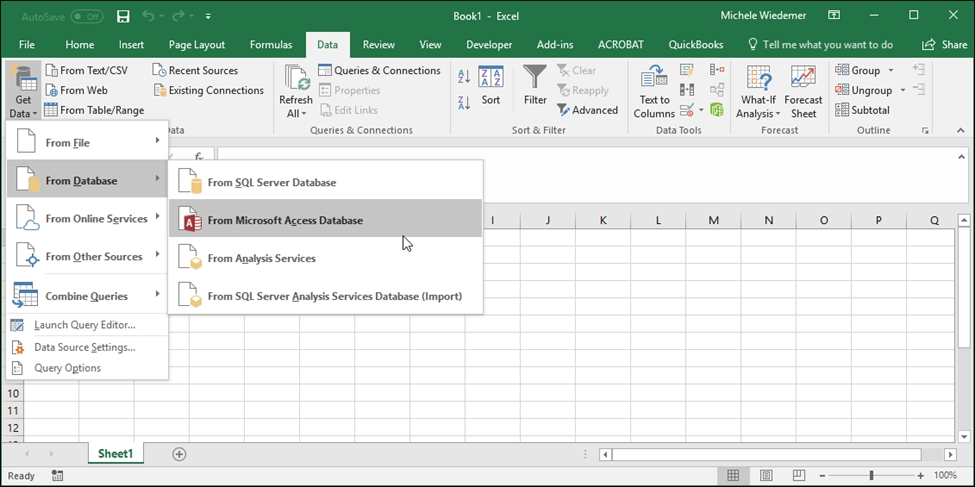Select the Sheet1 tab
975x487 pixels.
(x=116, y=453)
